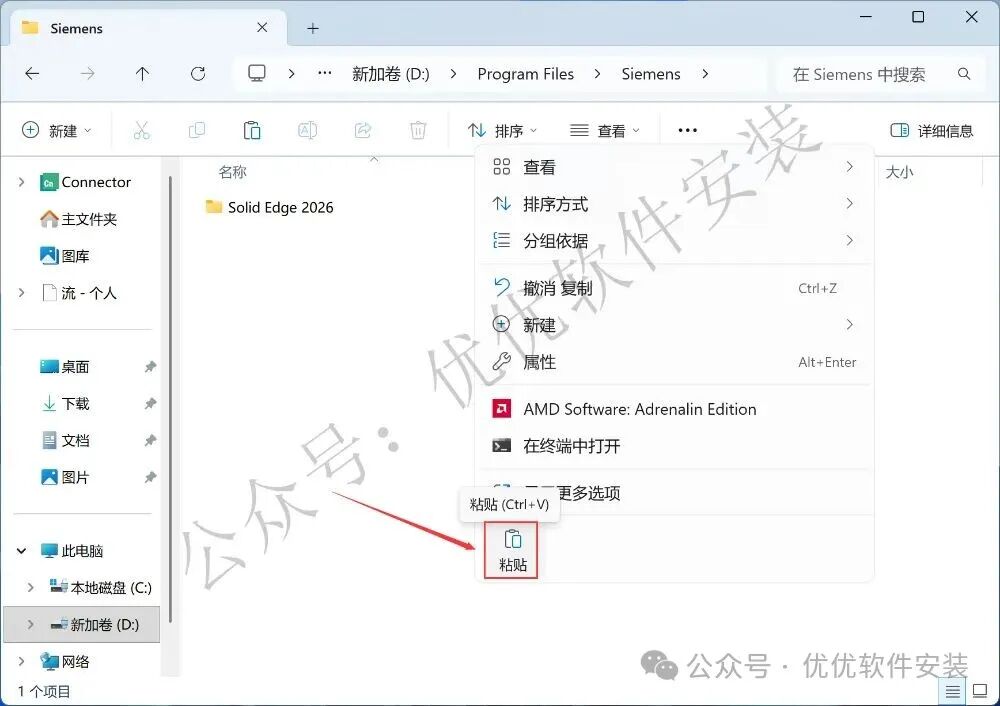Screen dimensions: 1000x706
Task: Switch to details list view icon
Action: [x=952, y=691]
